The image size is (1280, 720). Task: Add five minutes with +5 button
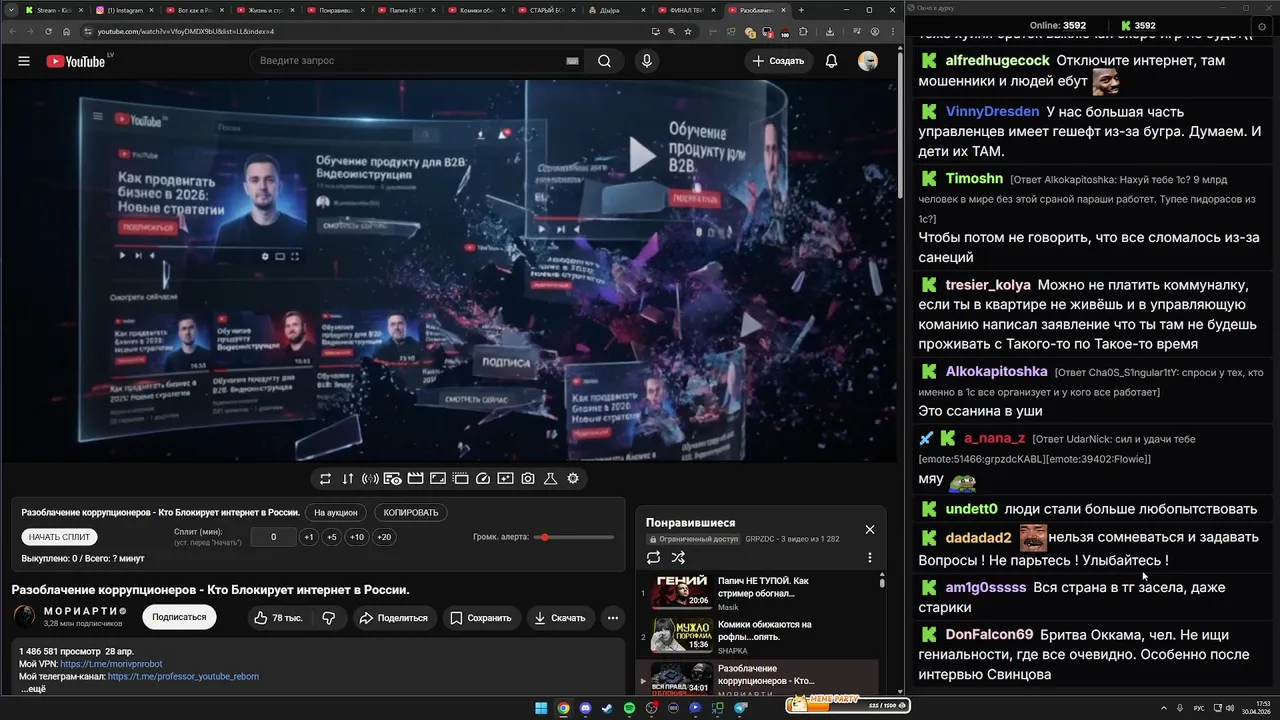click(x=332, y=537)
